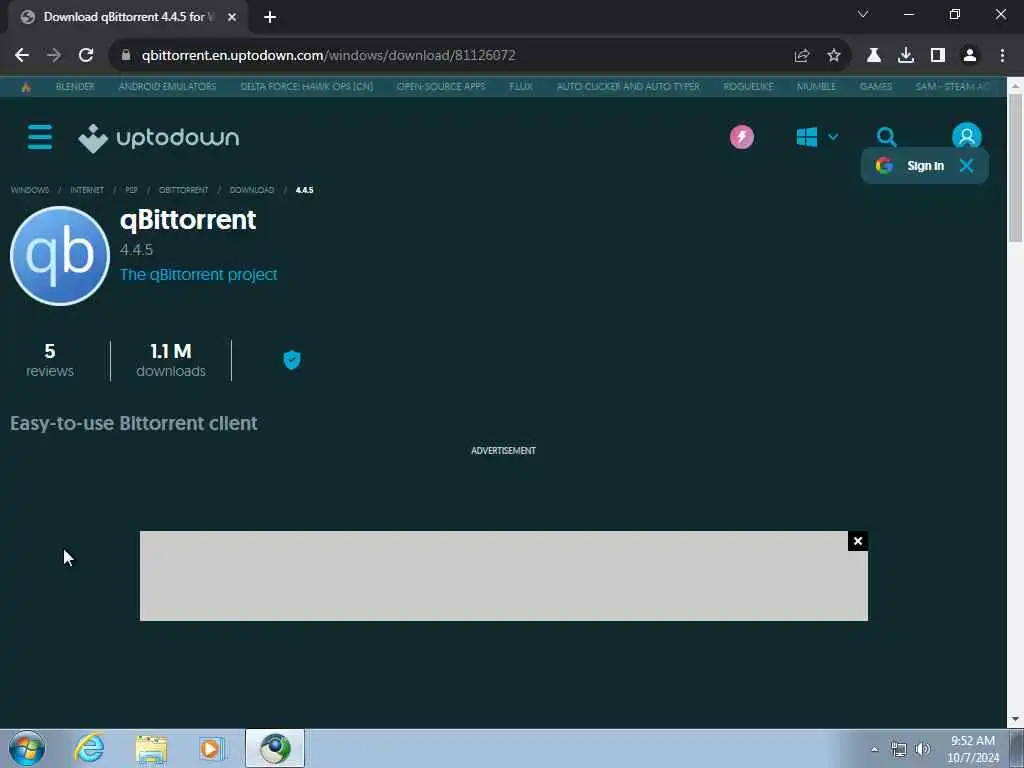Bookmark this page with star
Viewport: 1024px width, 768px height.
(x=834, y=56)
